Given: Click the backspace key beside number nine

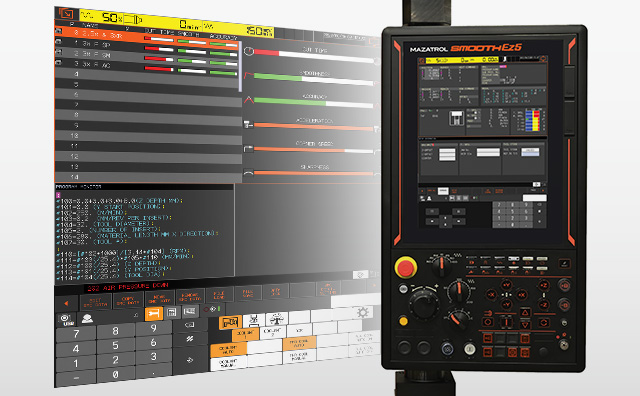Looking at the screenshot, I should tap(190, 325).
